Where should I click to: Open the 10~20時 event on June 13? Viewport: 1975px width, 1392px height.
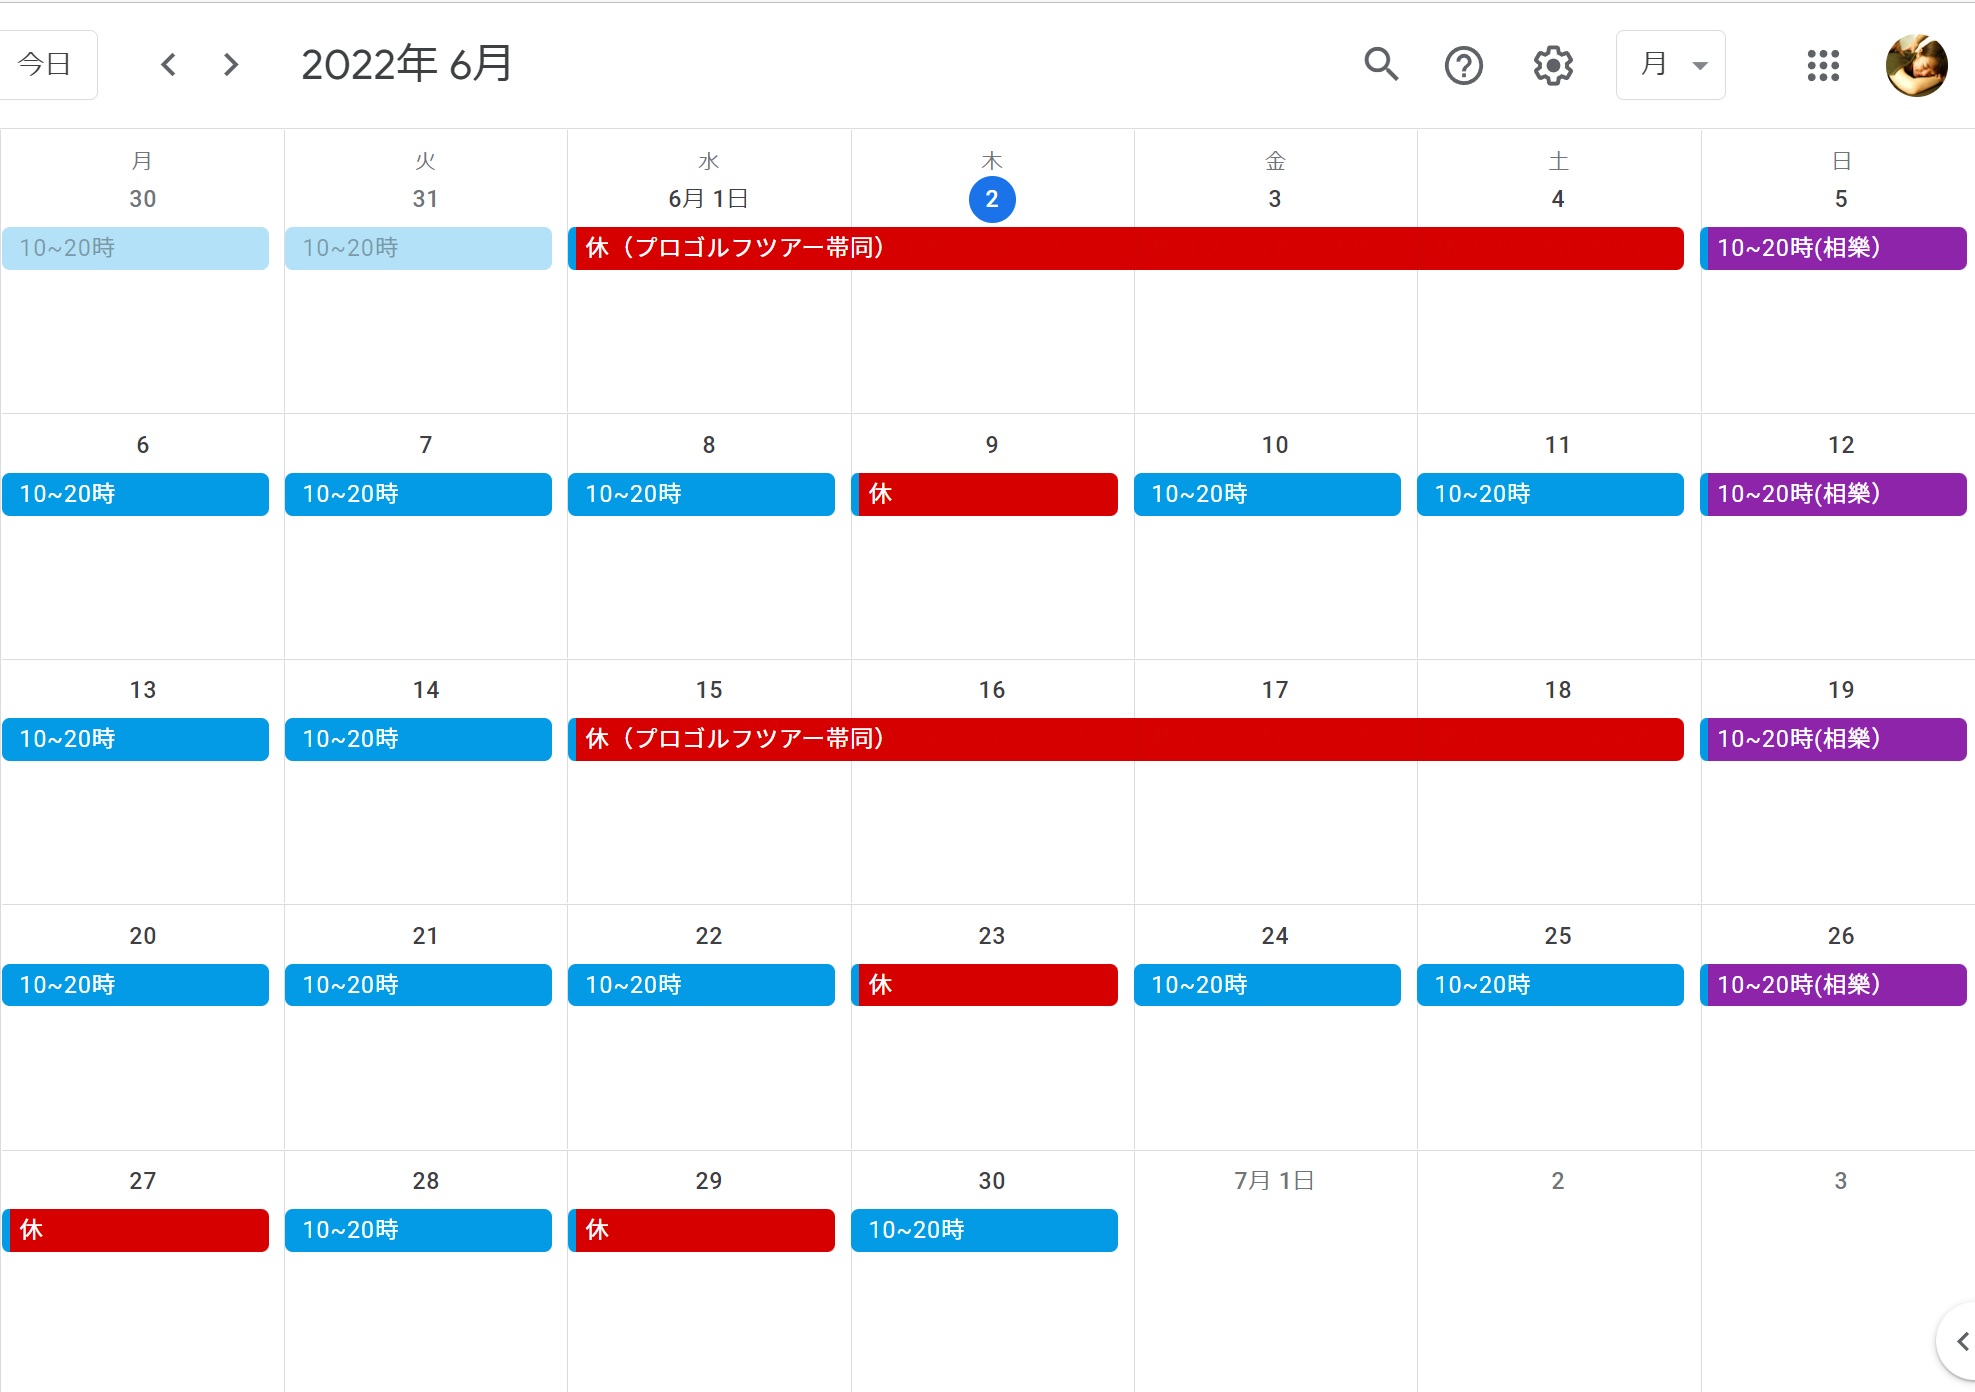tap(135, 739)
